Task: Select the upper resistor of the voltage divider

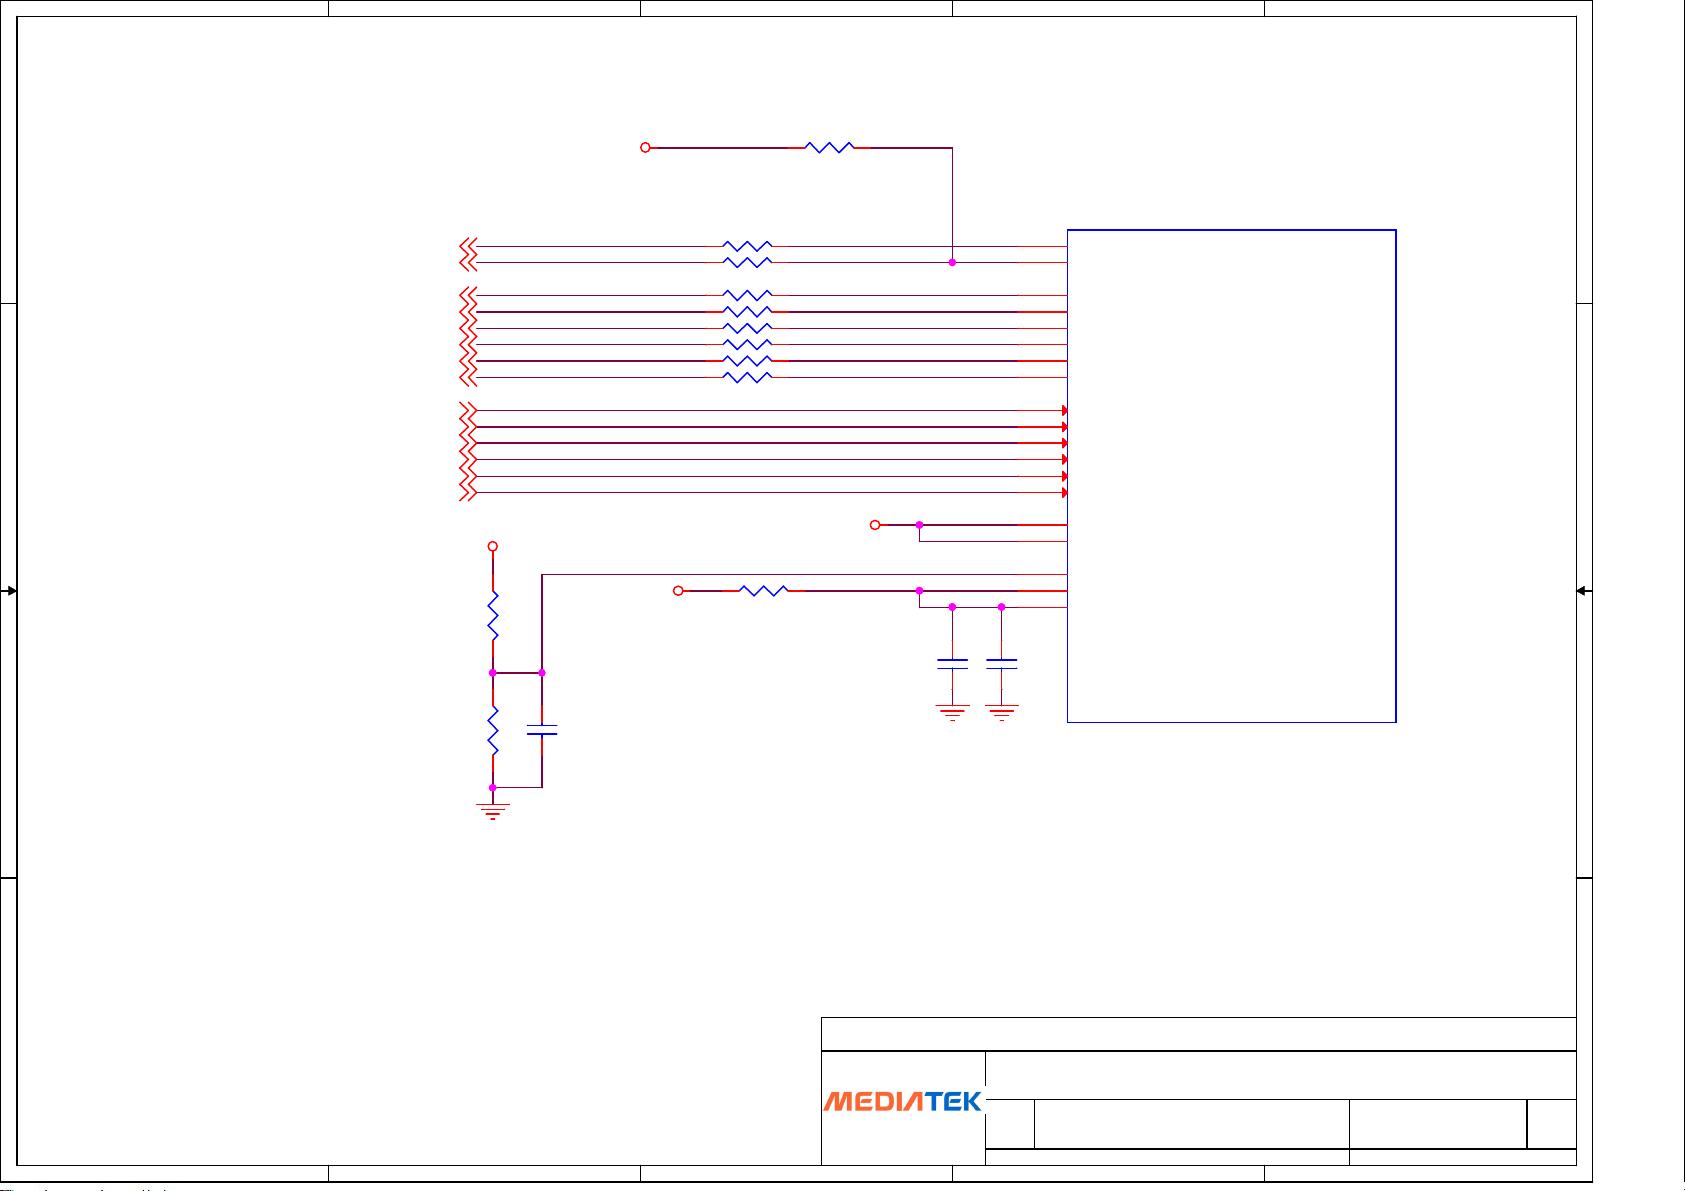Action: click(493, 616)
